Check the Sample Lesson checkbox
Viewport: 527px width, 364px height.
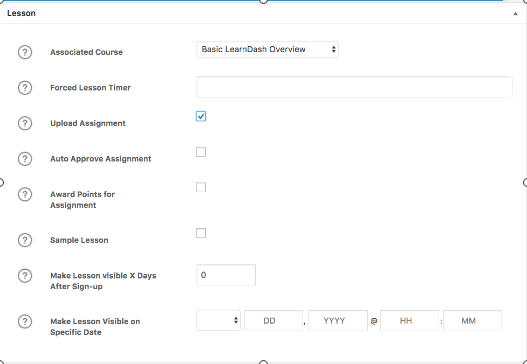click(x=201, y=233)
